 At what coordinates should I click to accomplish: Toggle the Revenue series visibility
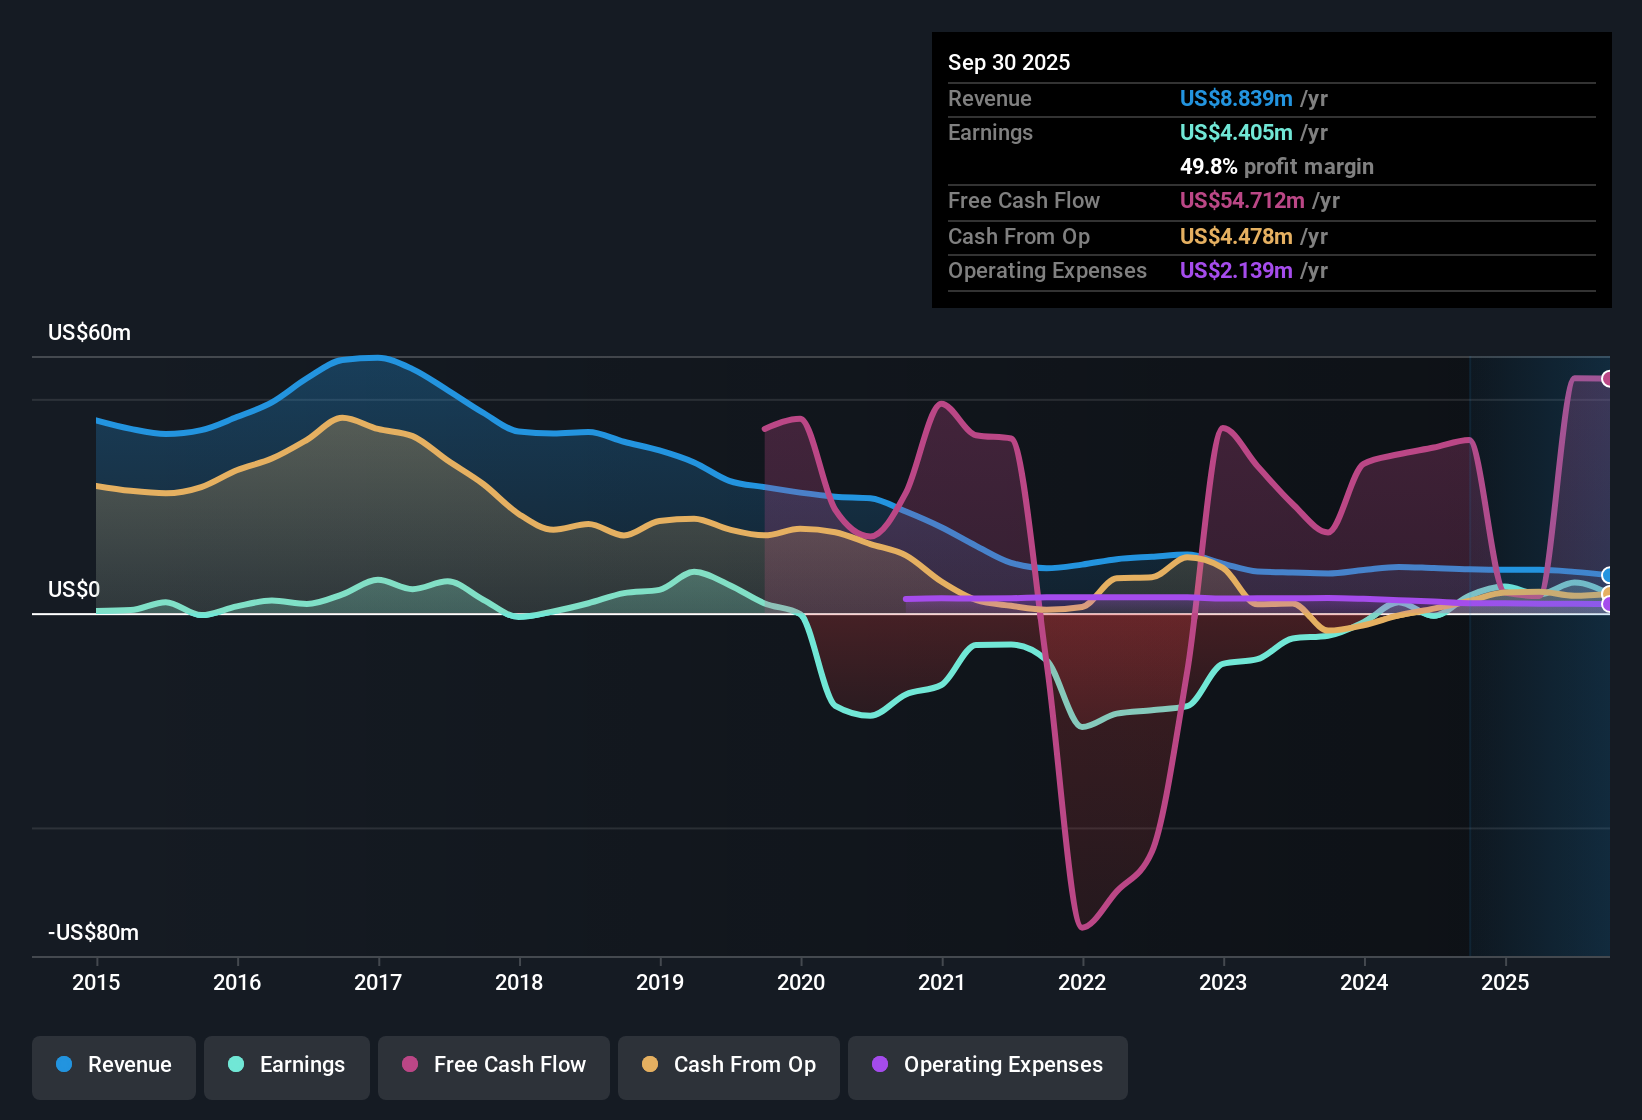point(113,1065)
